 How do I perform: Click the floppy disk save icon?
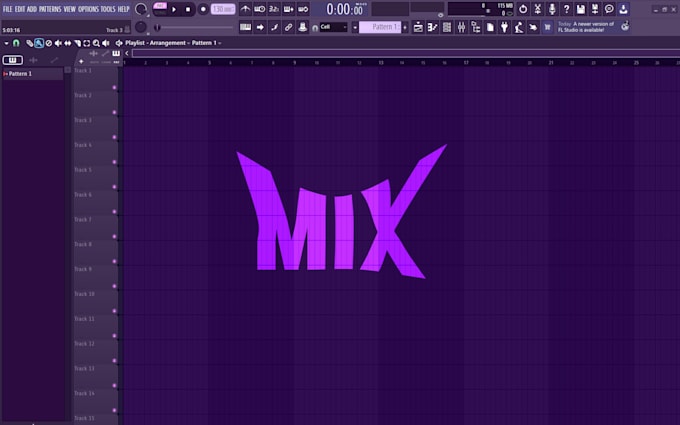(581, 9)
